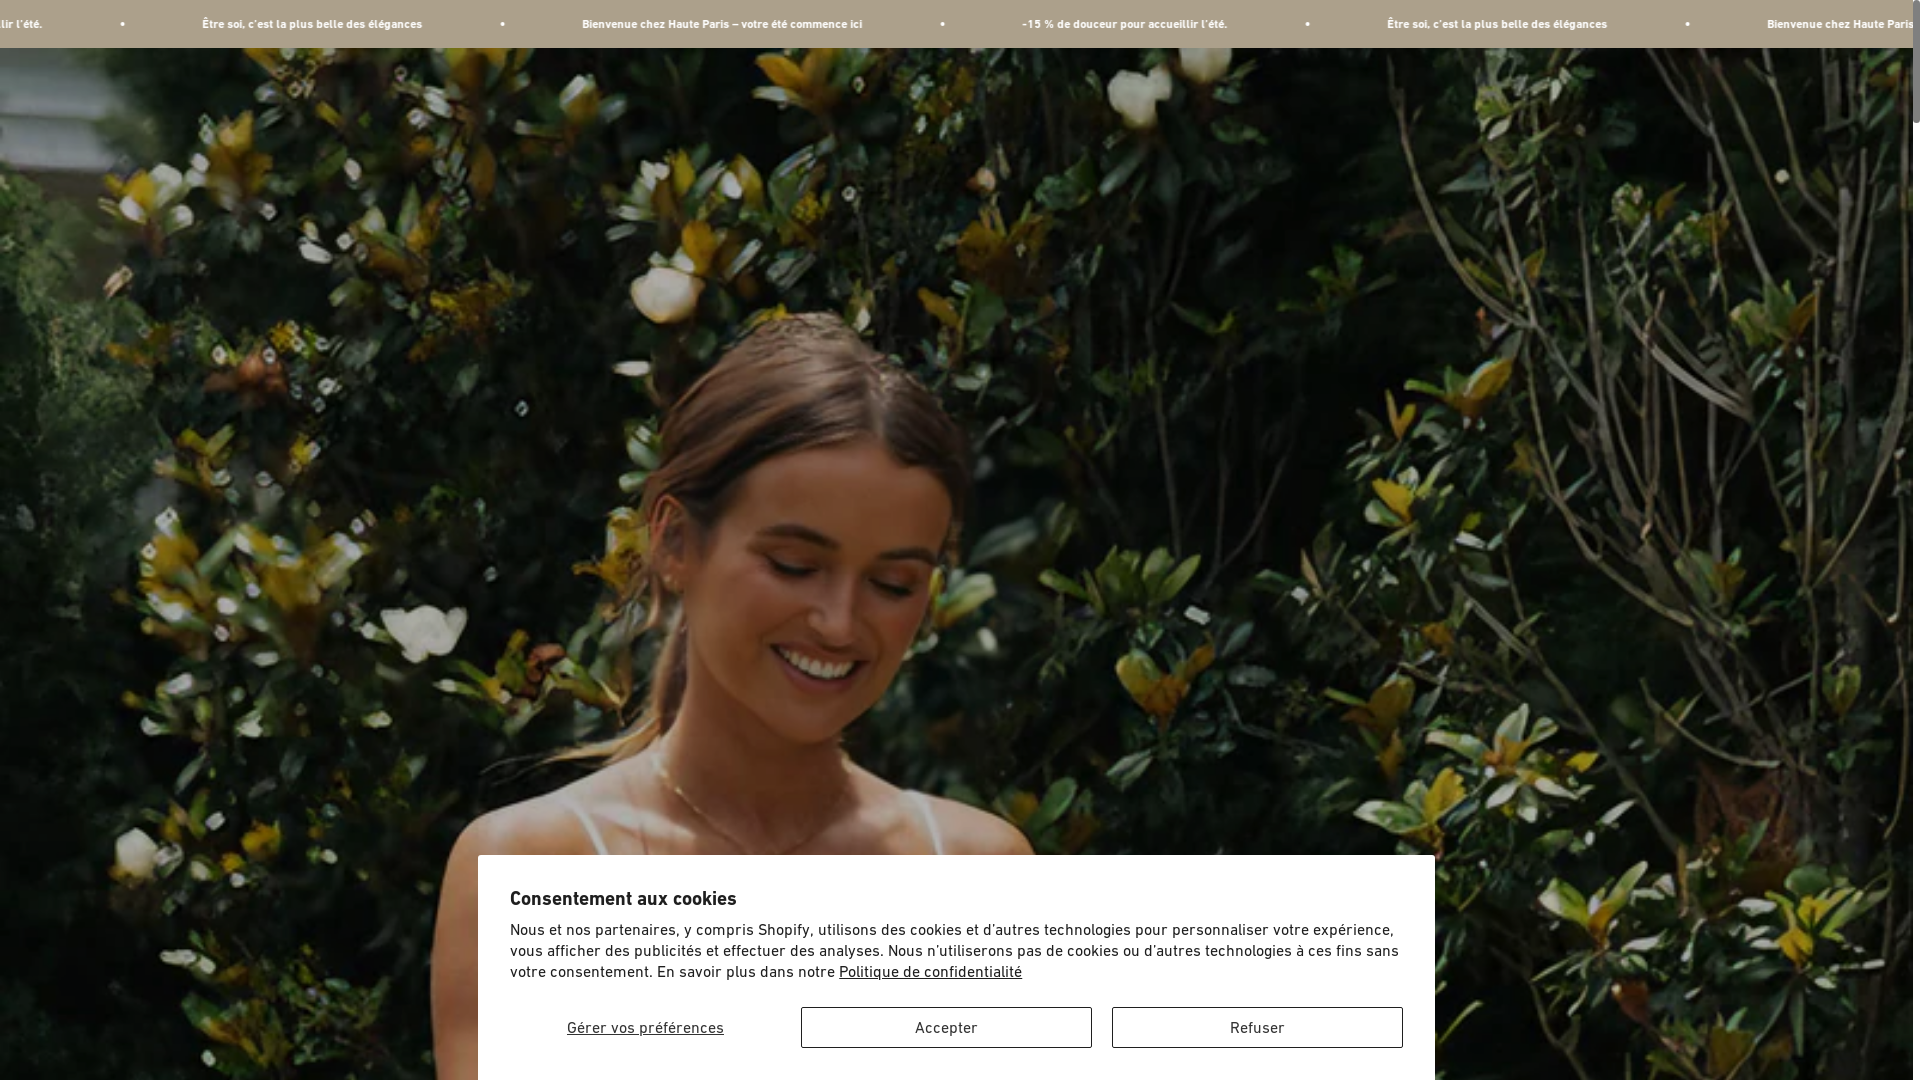1920x1080 pixels.
Task: Click the page vertical scrollbar thumb
Action: point(1916,61)
